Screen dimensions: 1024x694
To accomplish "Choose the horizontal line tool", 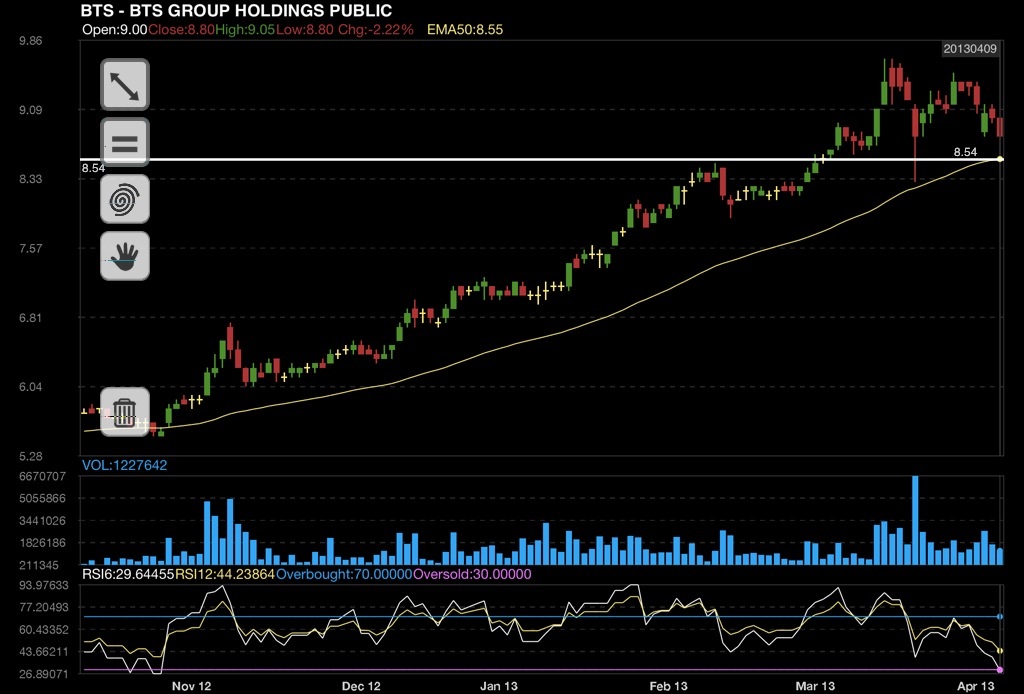I will tap(125, 142).
